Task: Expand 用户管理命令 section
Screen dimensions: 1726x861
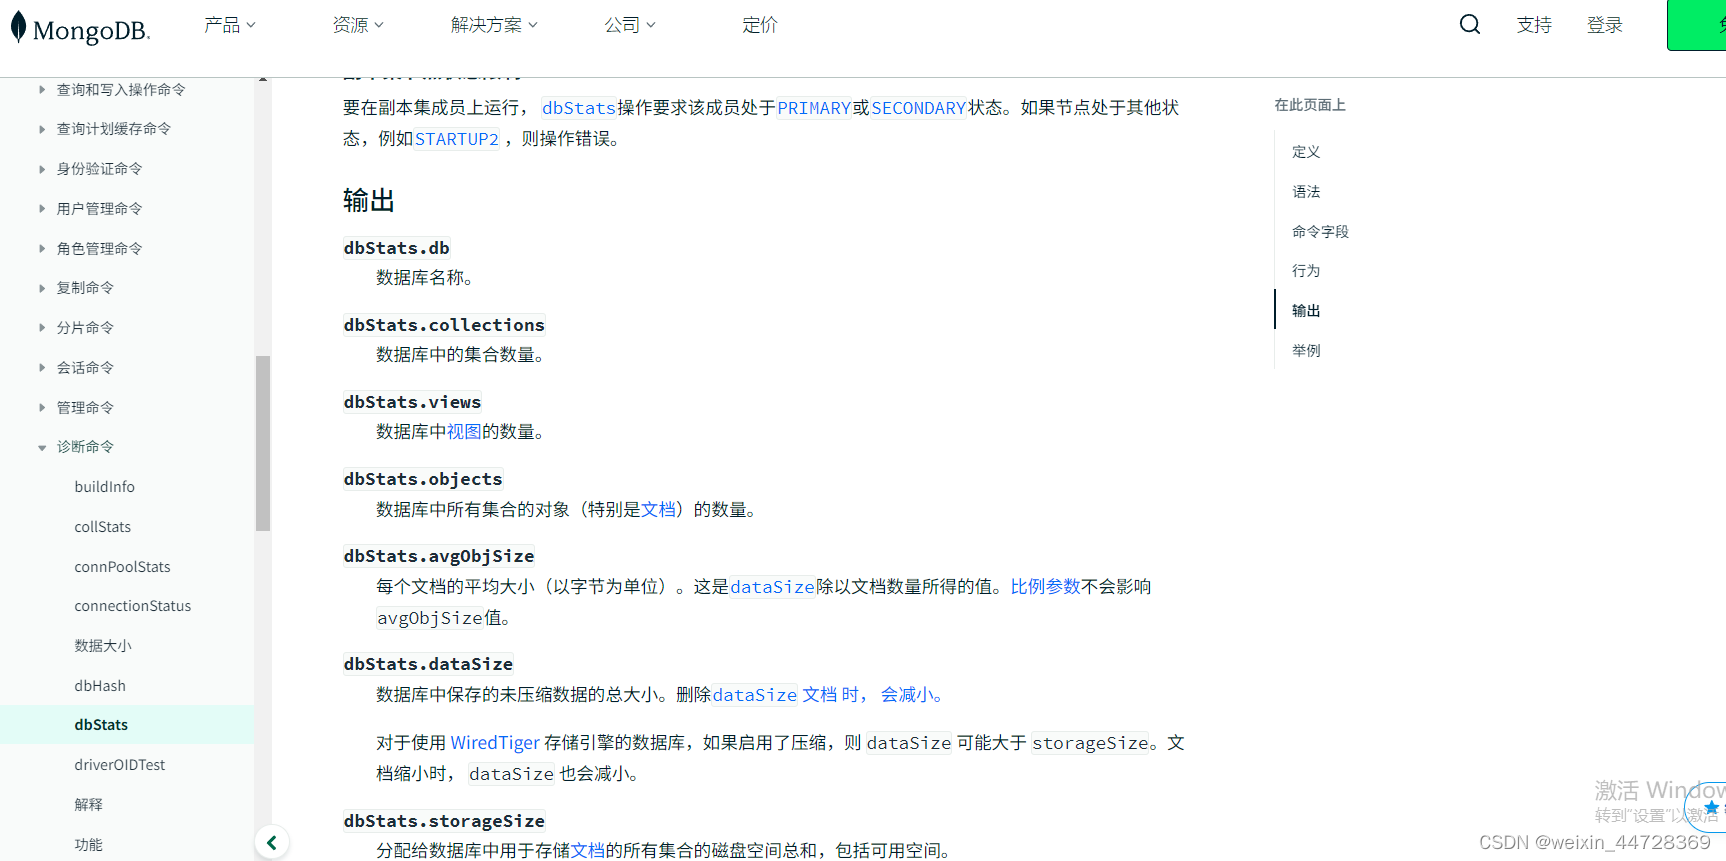Action: [99, 209]
